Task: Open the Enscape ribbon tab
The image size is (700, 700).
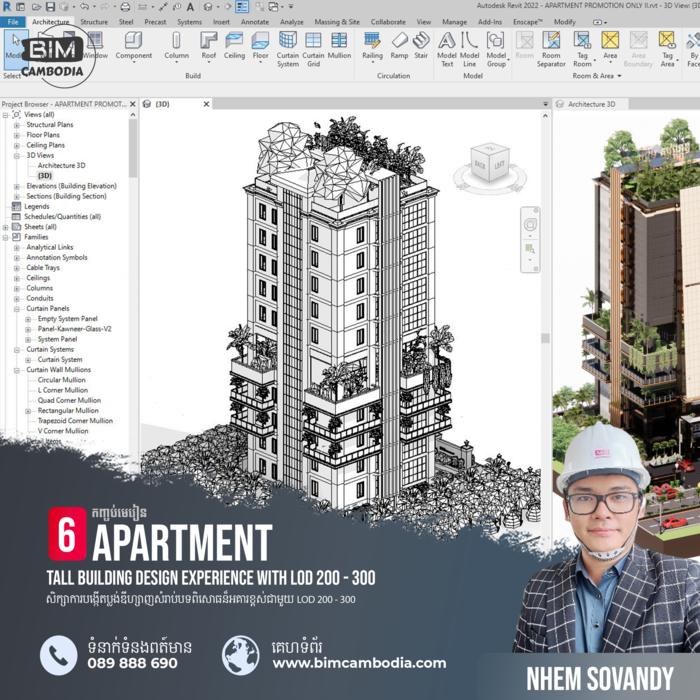Action: point(527,22)
